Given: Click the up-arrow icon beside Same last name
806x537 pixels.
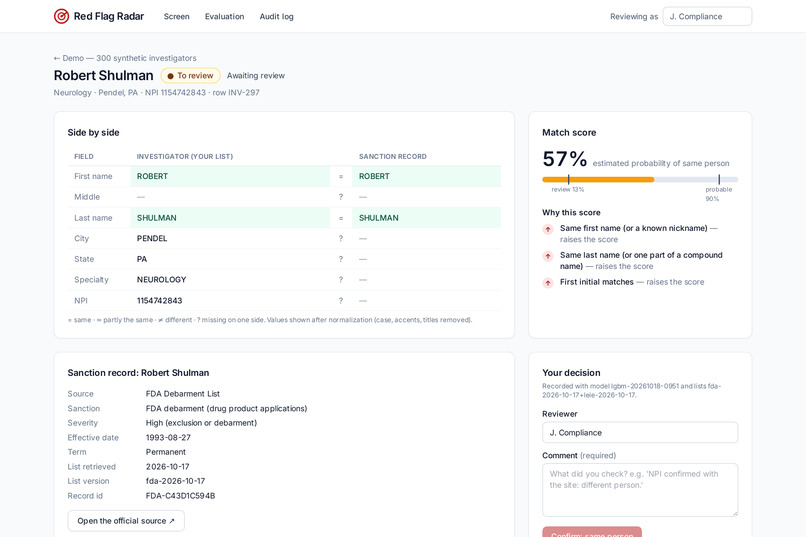Looking at the screenshot, I should tap(548, 256).
